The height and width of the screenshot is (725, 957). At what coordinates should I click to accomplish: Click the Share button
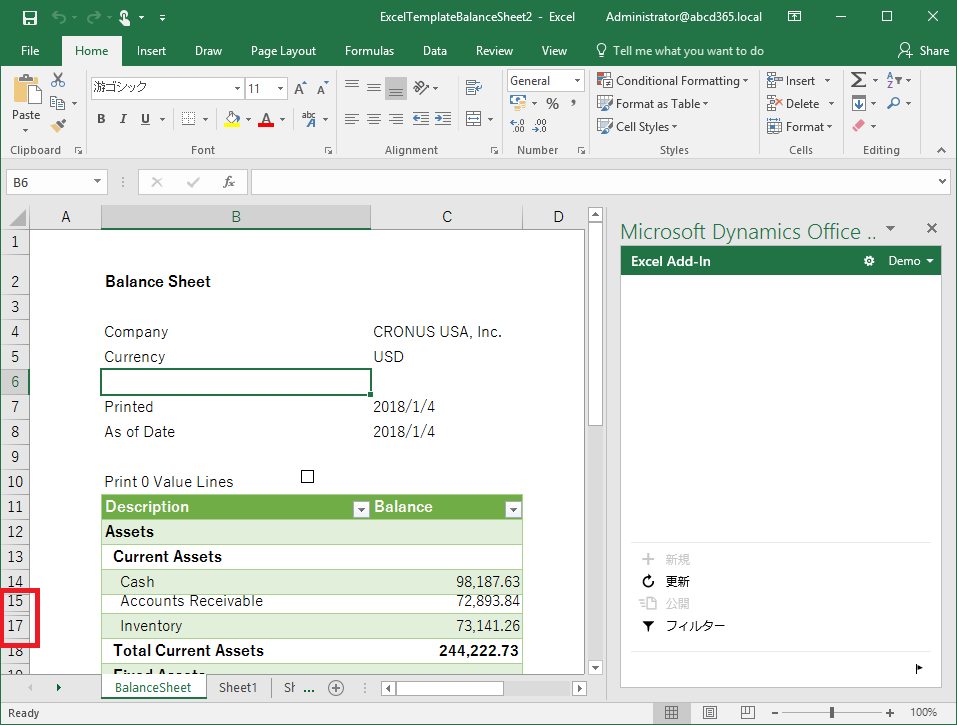click(x=923, y=51)
